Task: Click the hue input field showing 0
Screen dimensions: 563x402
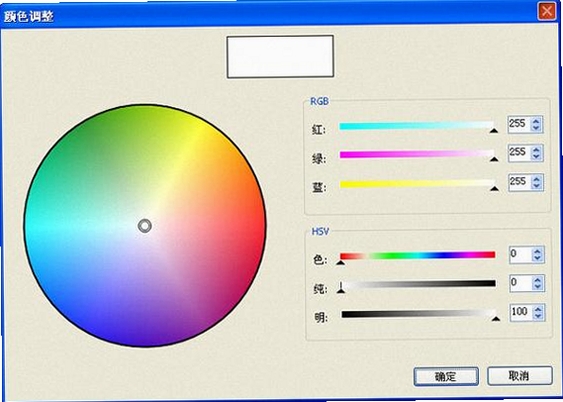Action: (x=521, y=254)
